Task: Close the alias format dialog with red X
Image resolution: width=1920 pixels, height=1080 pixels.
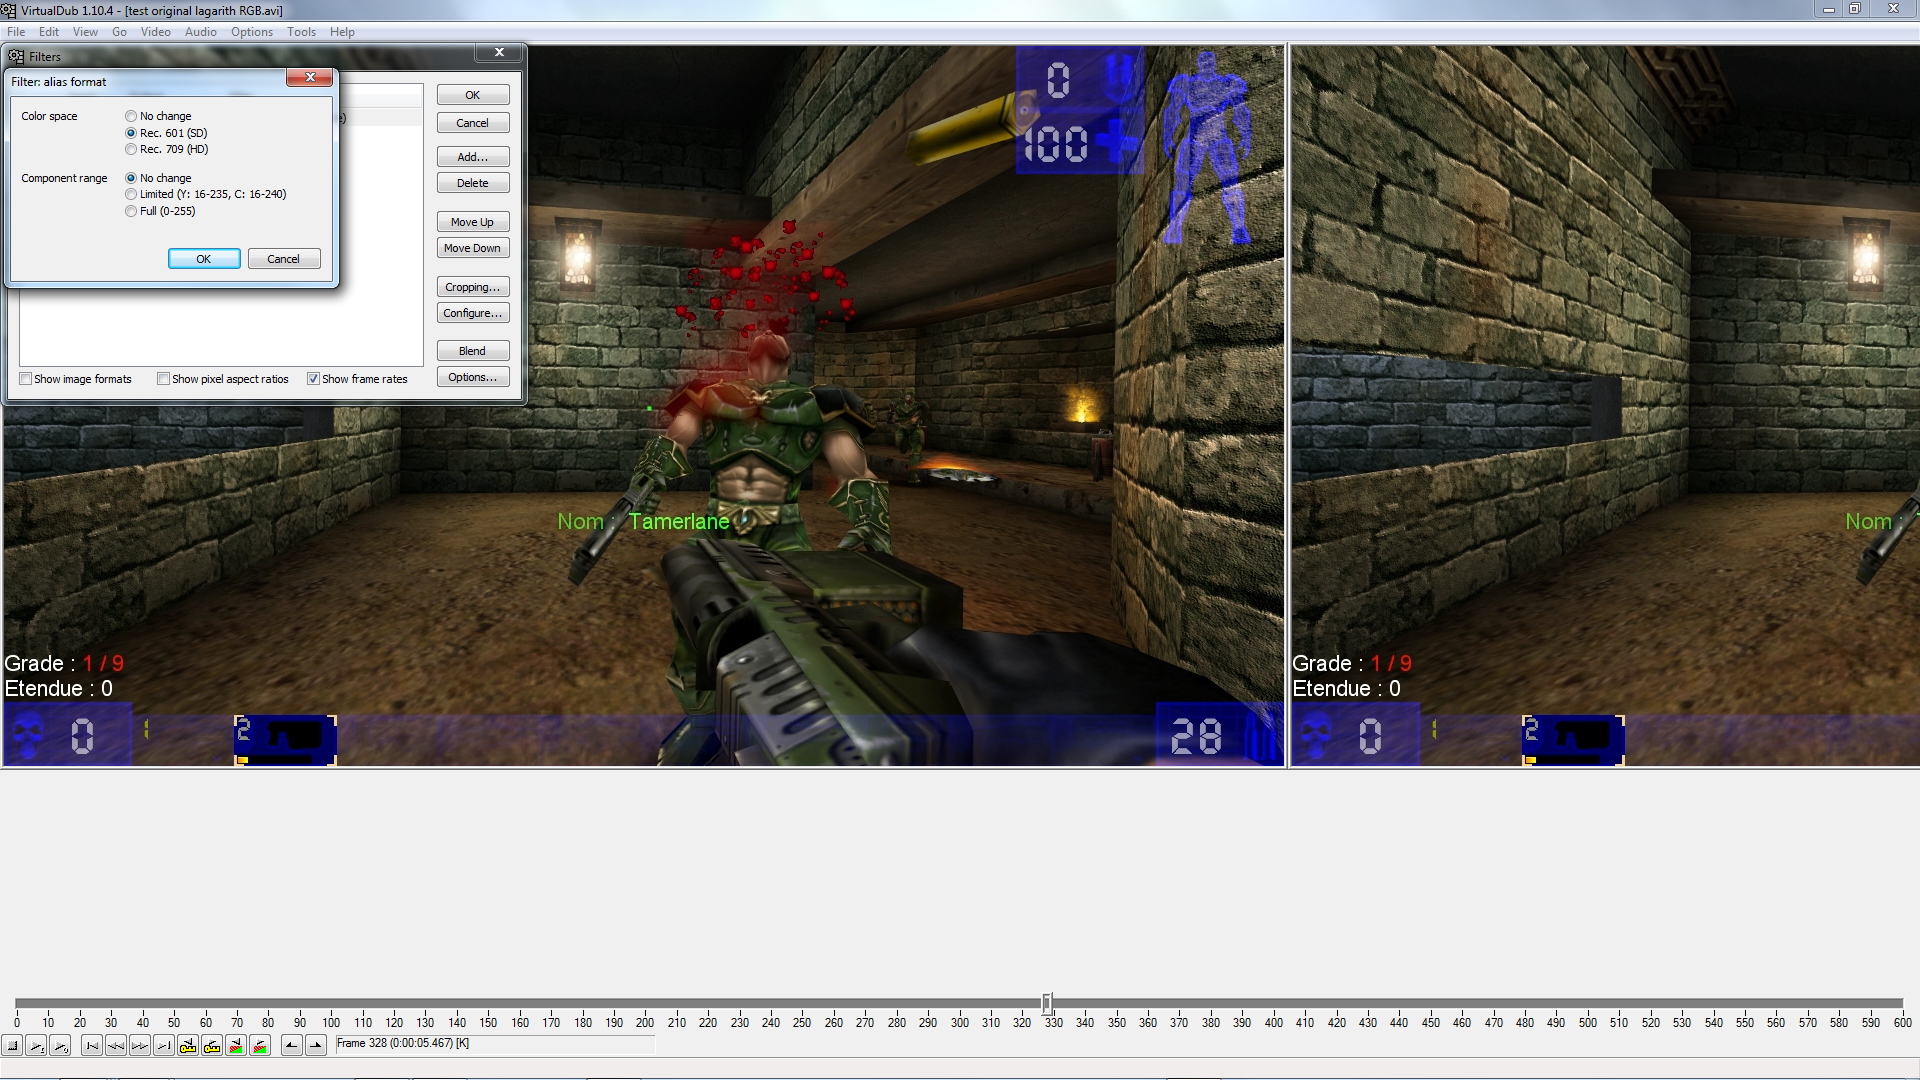Action: pyautogui.click(x=310, y=78)
